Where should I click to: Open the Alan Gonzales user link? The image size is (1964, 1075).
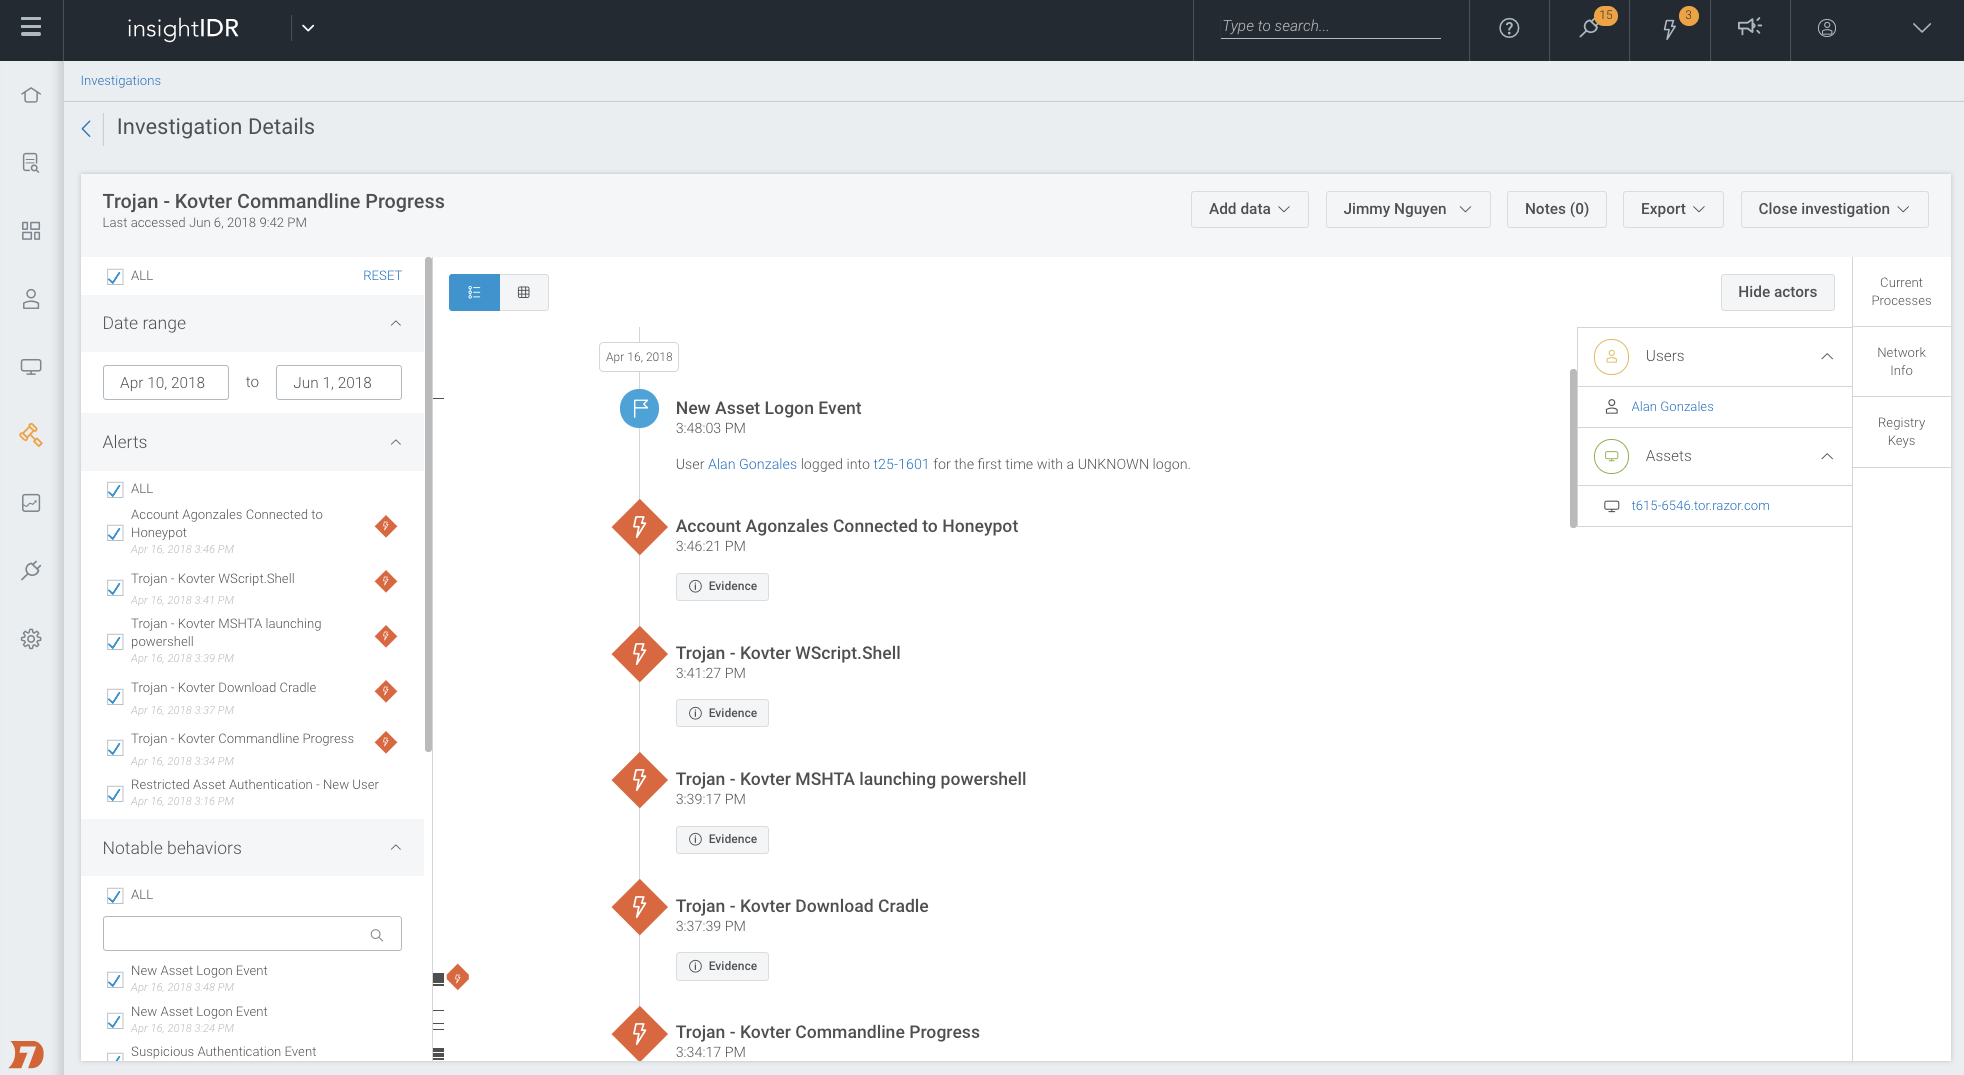click(1672, 407)
